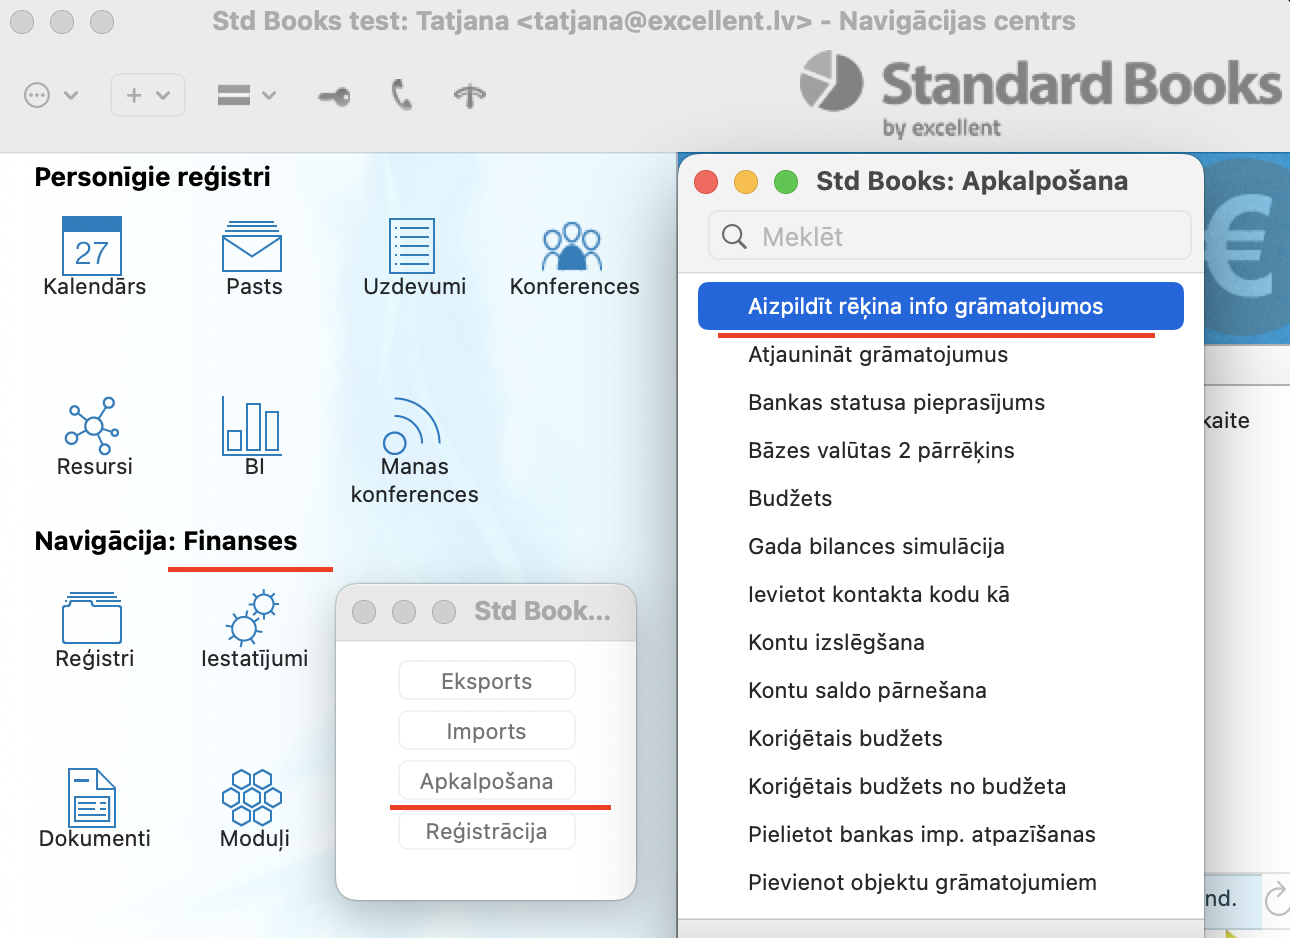Expand the ellipsis options dropdown
This screenshot has width=1290, height=938.
[x=50, y=96]
